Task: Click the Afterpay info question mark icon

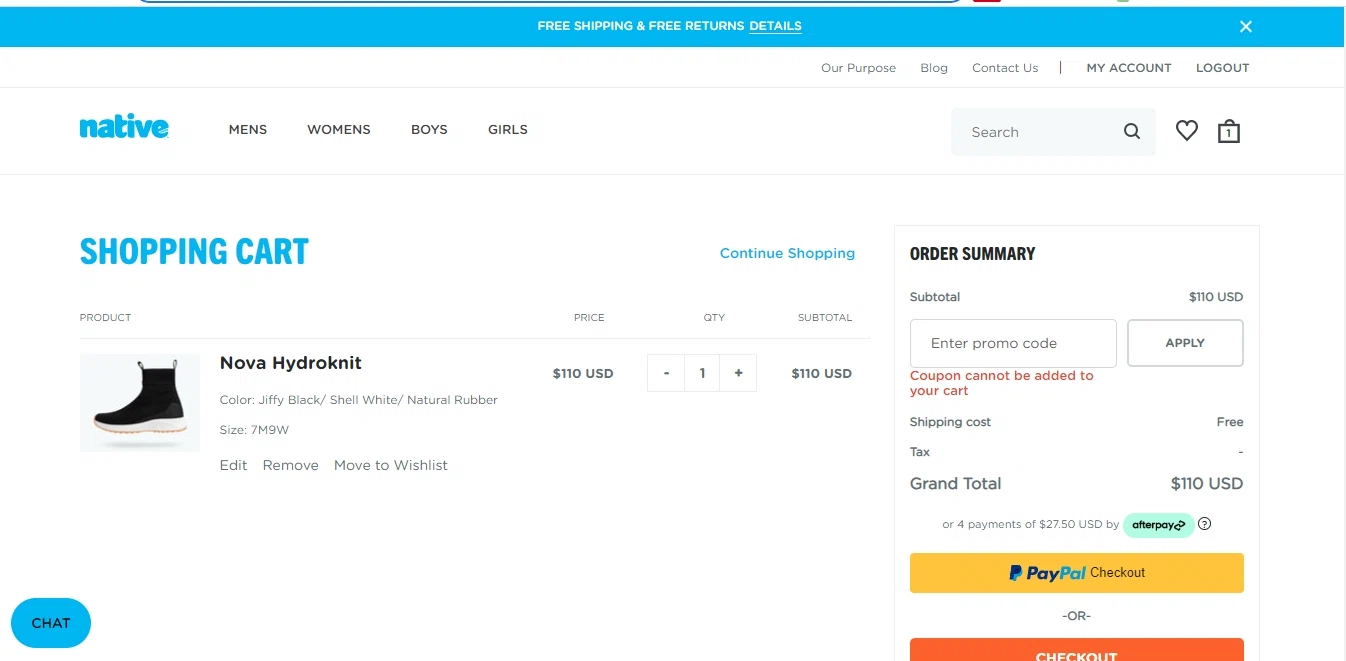Action: point(1205,523)
